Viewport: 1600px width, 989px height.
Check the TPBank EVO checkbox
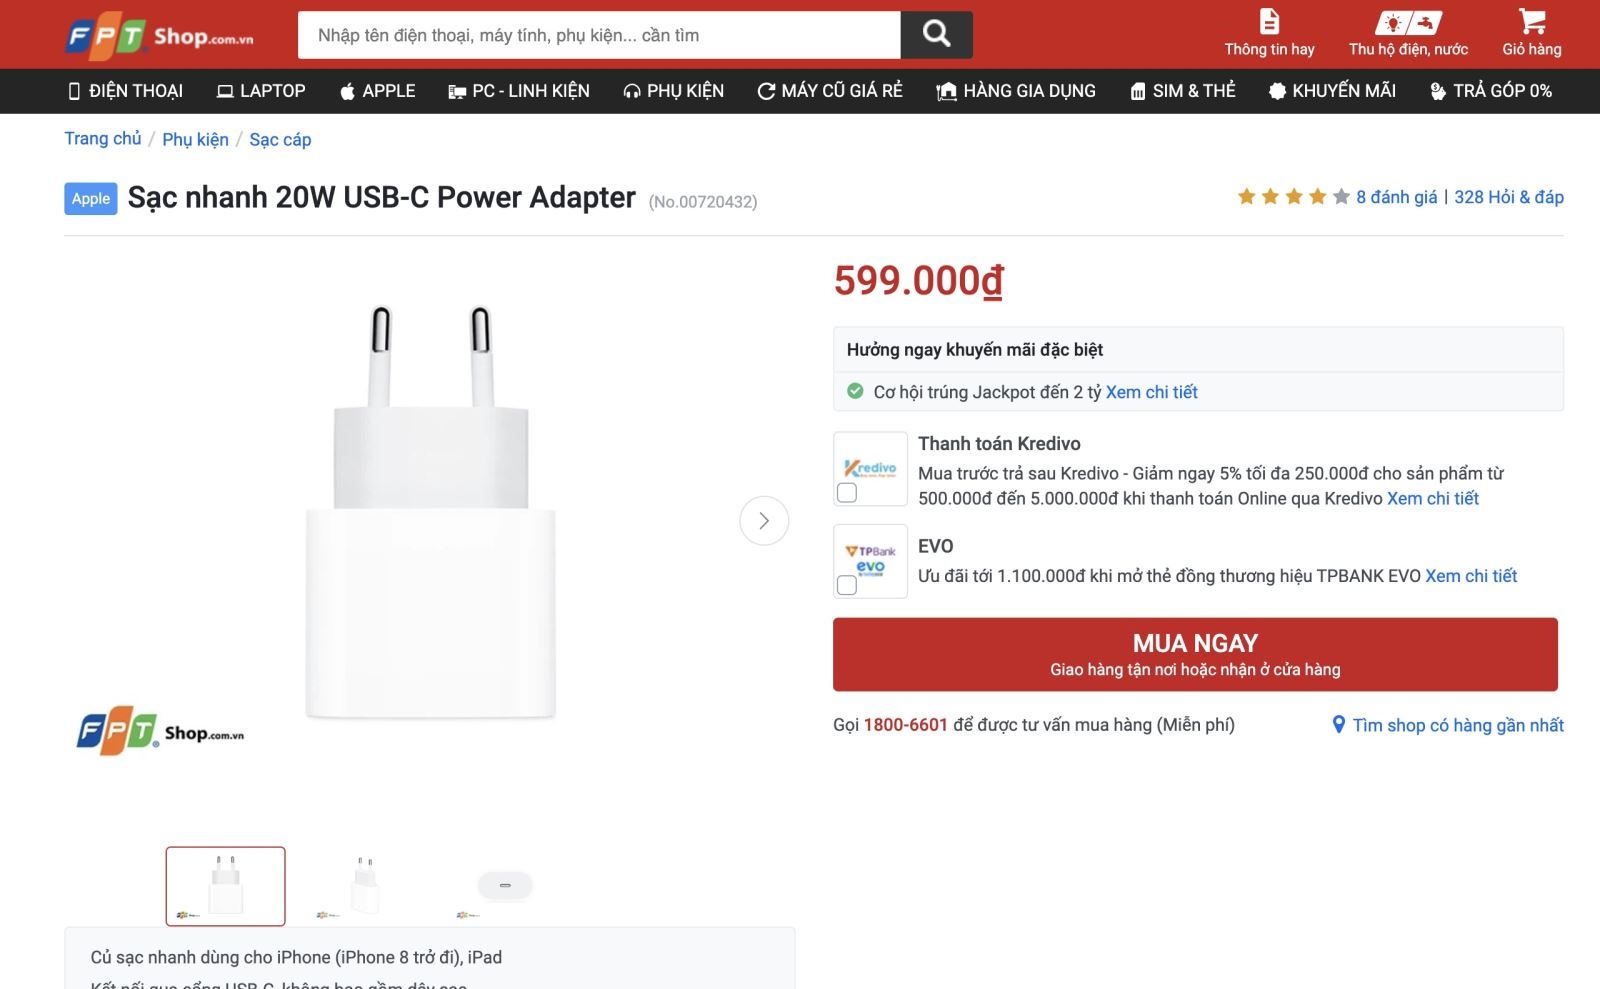[847, 586]
